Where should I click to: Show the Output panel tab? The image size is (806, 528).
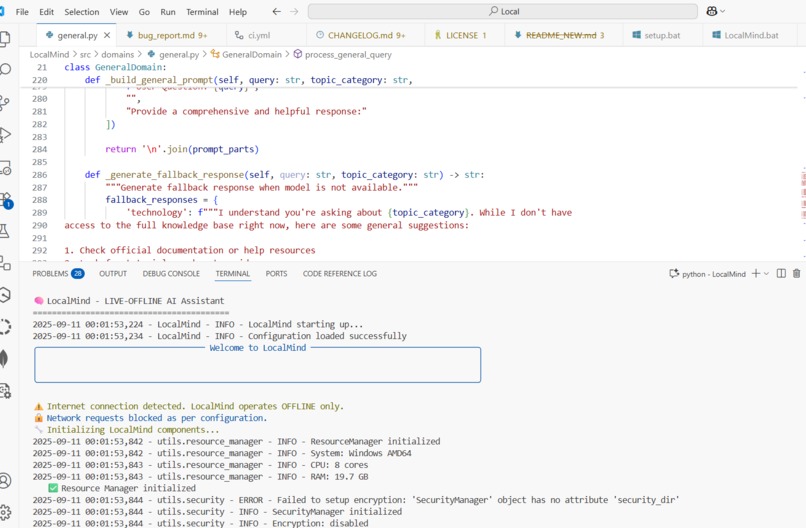(113, 274)
